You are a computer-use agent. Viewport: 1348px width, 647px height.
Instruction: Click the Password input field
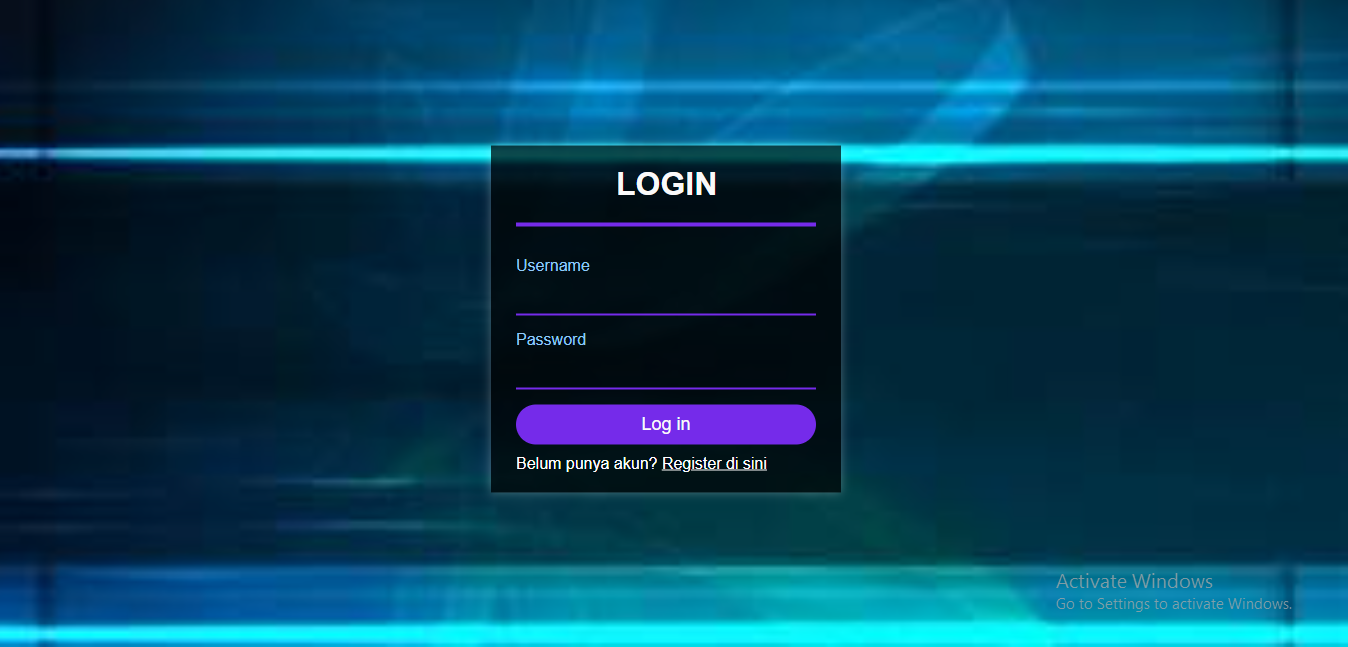(x=666, y=371)
